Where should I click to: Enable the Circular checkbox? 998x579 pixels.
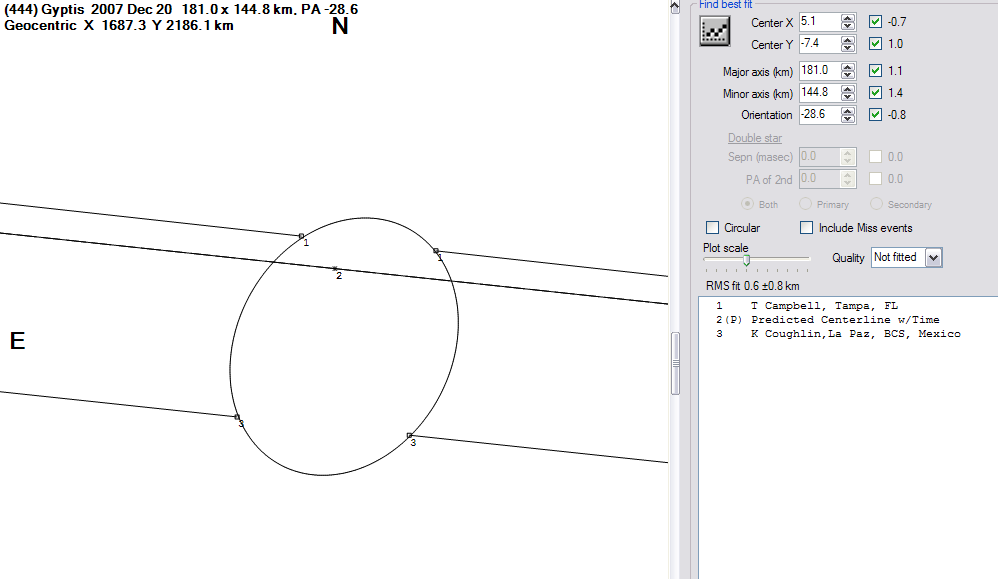[x=712, y=228]
